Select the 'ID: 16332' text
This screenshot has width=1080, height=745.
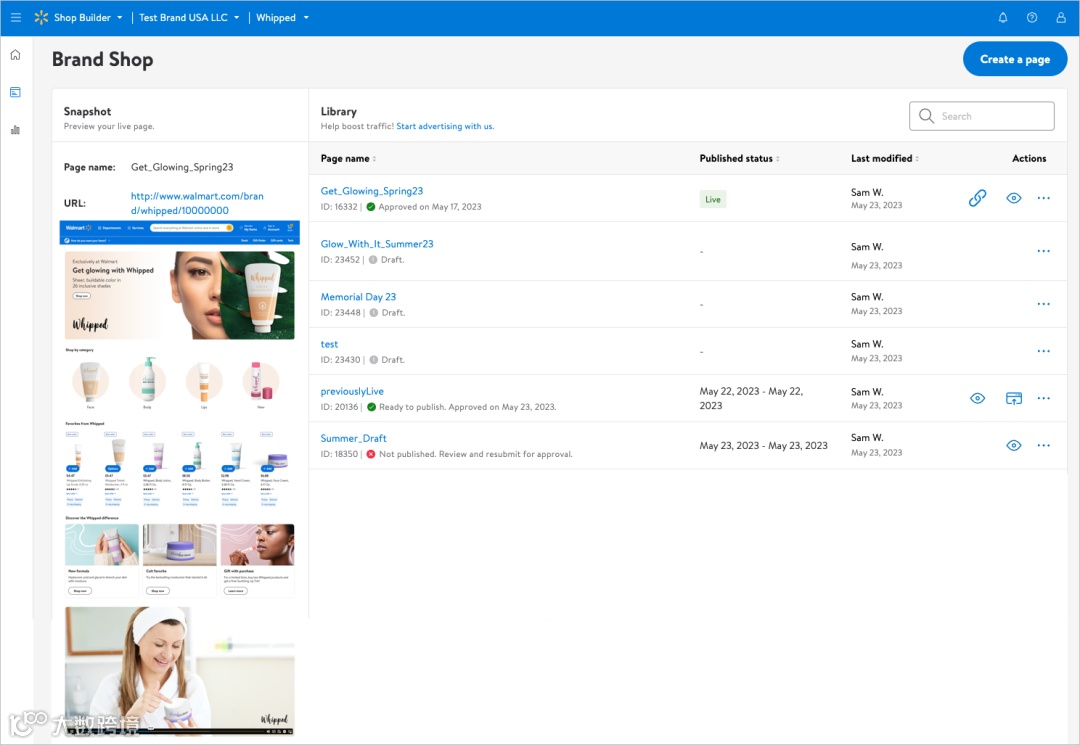pos(339,207)
